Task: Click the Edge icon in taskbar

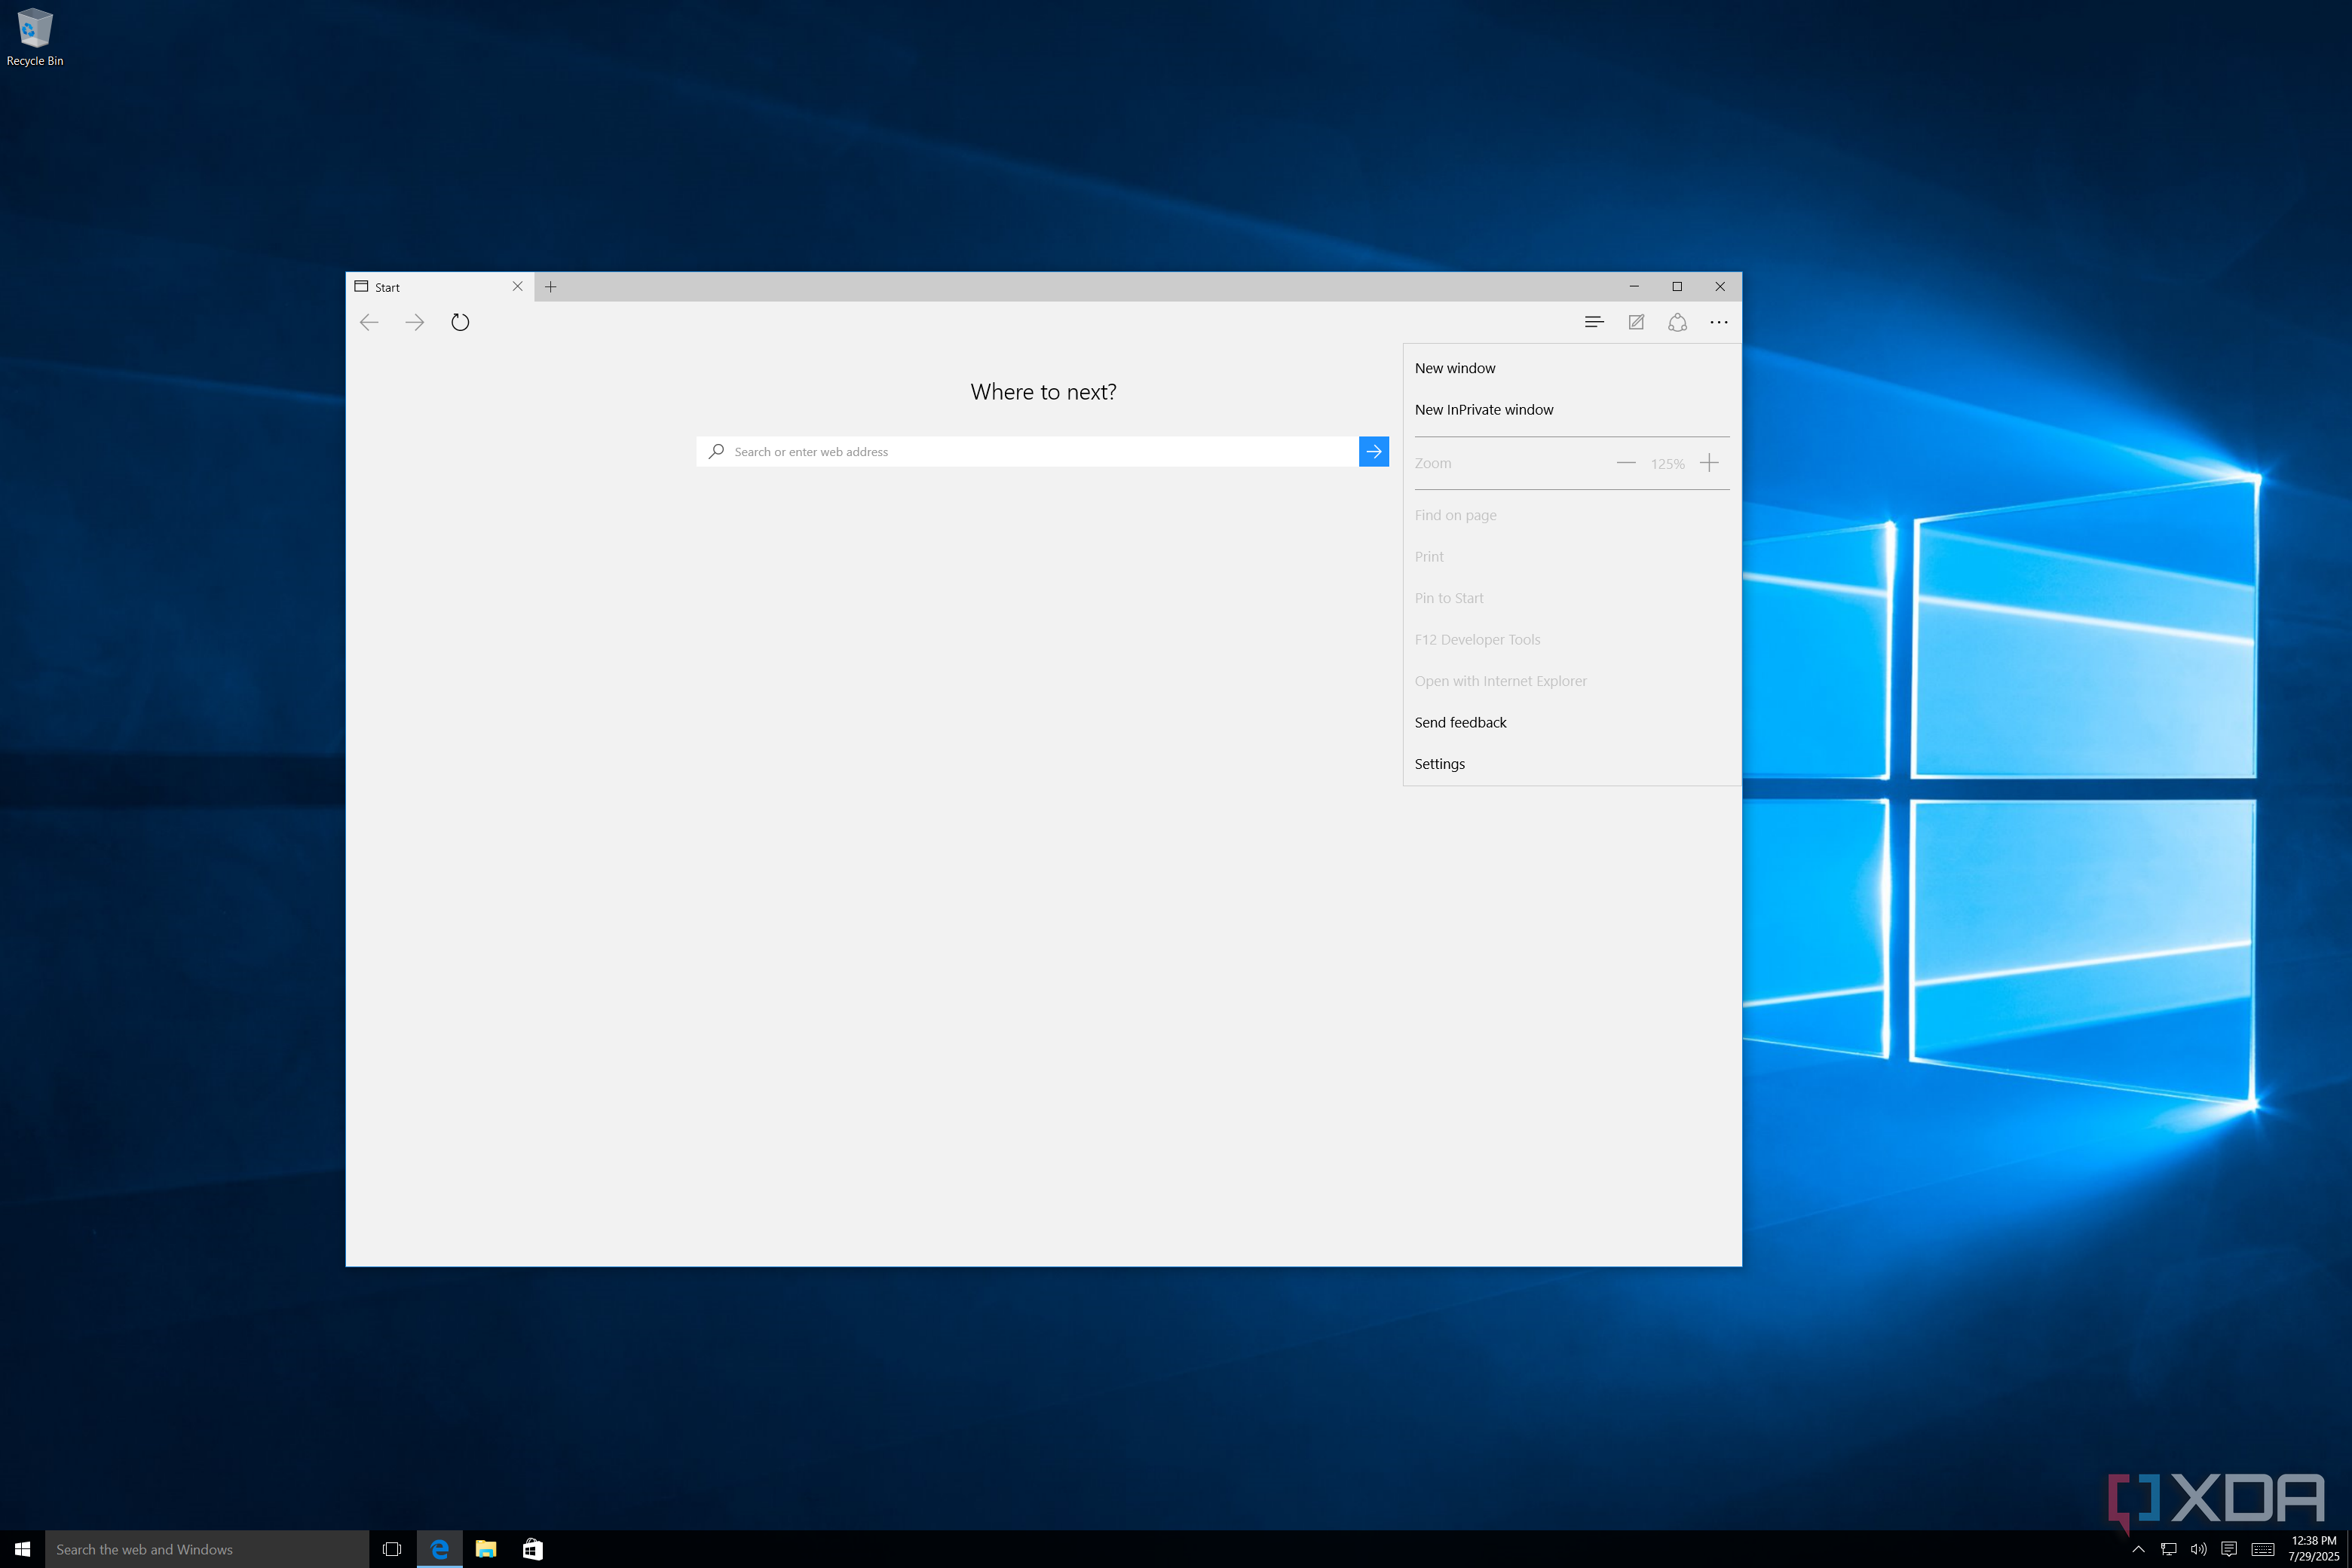Action: pyautogui.click(x=439, y=1549)
